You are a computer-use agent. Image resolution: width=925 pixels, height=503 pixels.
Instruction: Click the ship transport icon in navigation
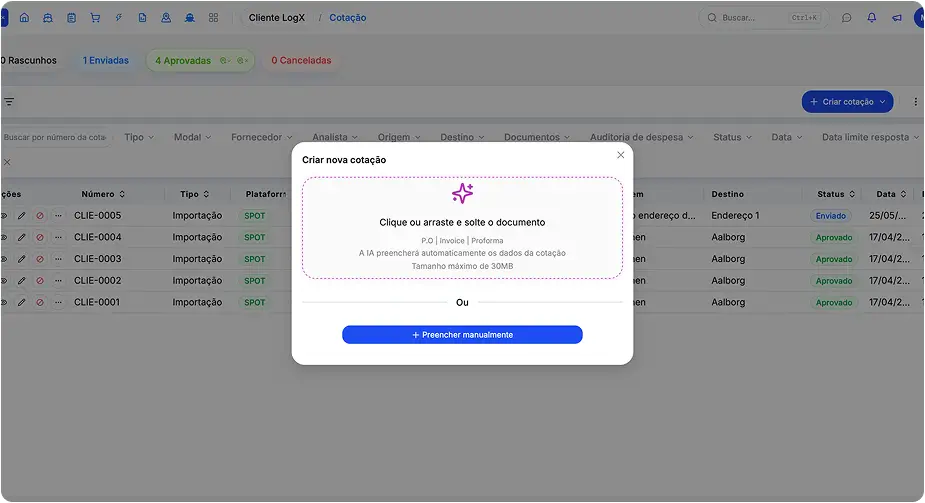tap(48, 18)
